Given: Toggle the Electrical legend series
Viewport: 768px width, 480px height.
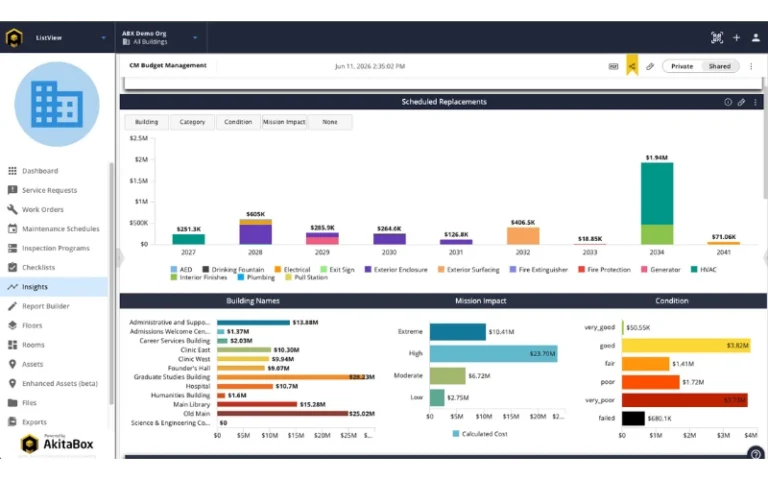Looking at the screenshot, I should pos(292,269).
